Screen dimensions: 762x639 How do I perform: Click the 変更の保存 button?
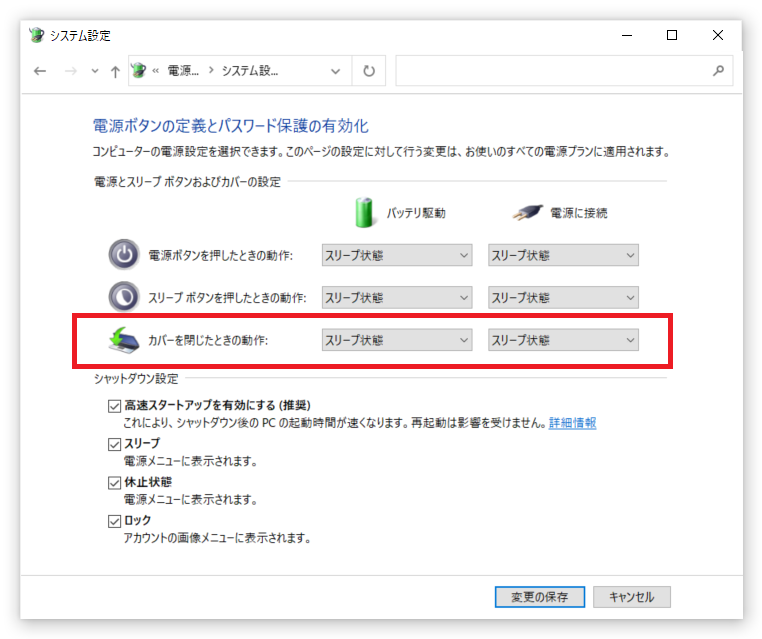(539, 597)
